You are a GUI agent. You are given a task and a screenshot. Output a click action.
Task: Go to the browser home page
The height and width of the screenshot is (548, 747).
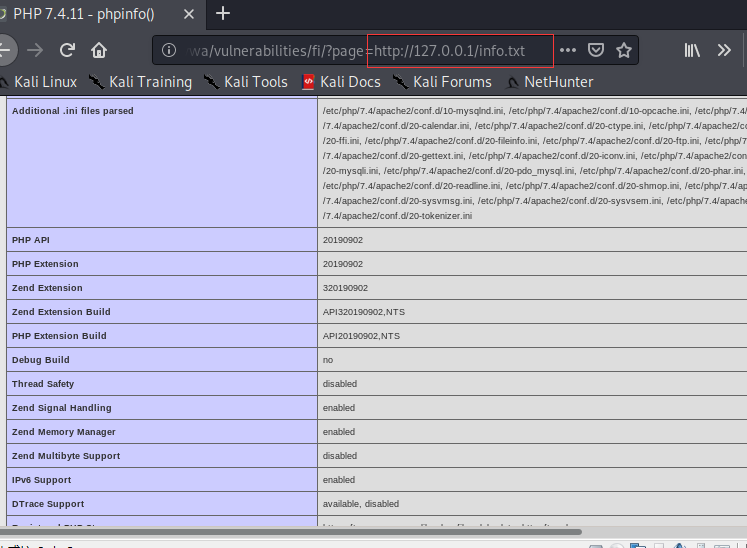pos(99,50)
